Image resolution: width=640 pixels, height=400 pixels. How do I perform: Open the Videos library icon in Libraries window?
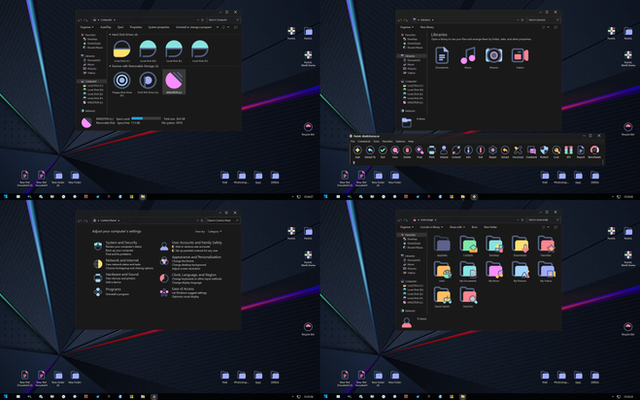pos(520,56)
